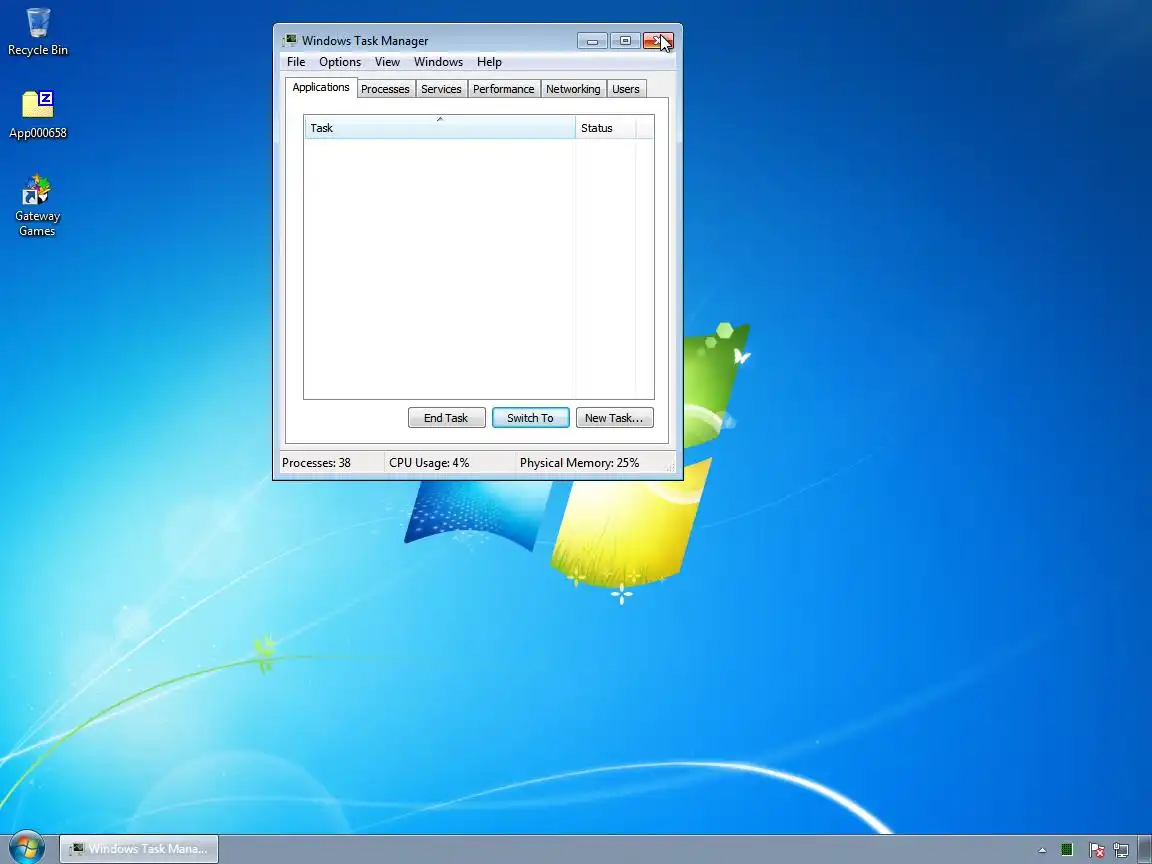Switch to the Networking tab

tap(573, 89)
